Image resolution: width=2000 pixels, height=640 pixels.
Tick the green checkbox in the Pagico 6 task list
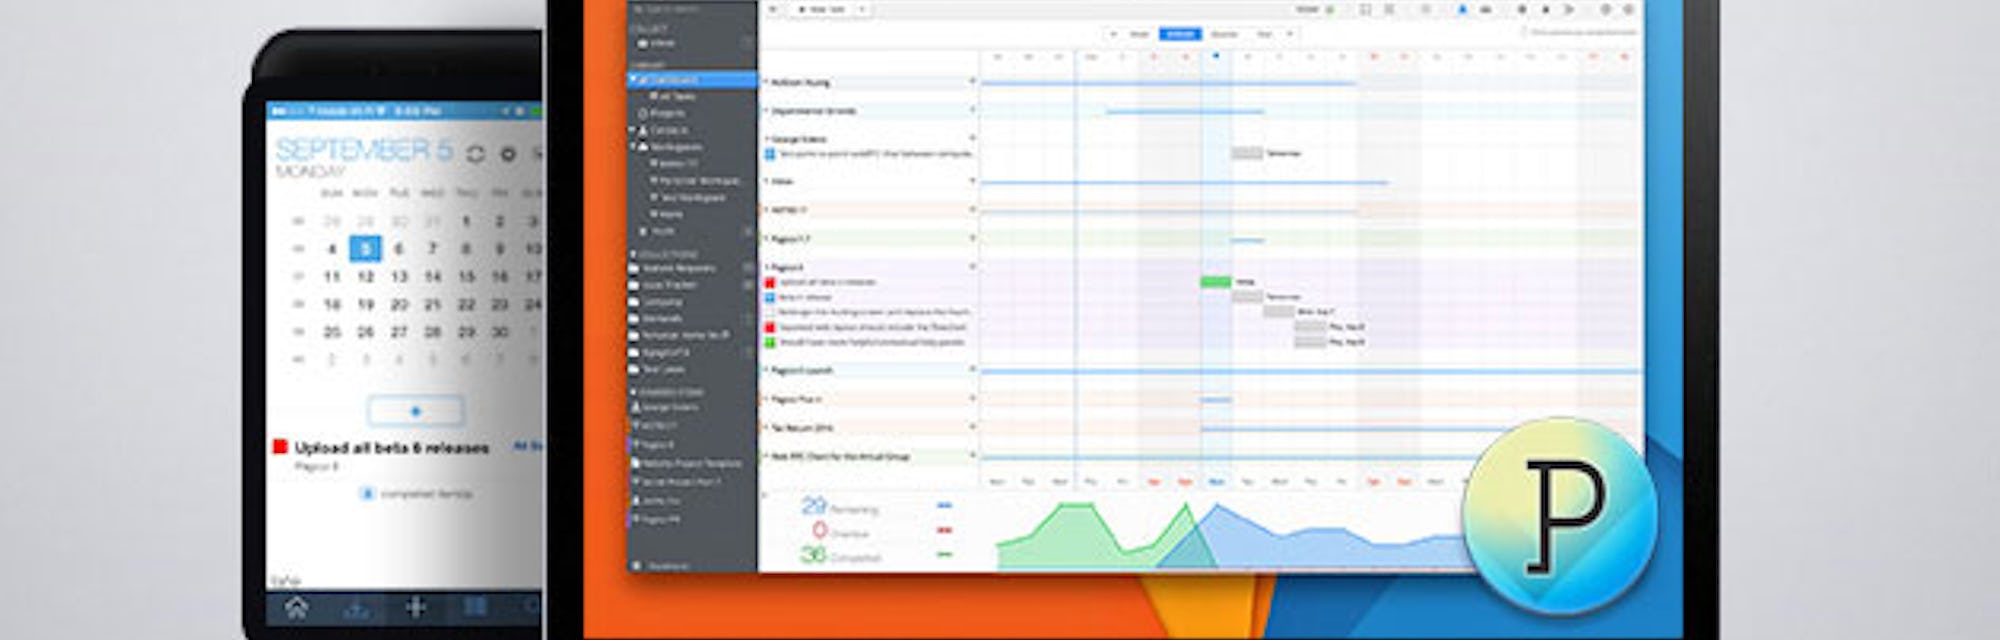coord(770,342)
